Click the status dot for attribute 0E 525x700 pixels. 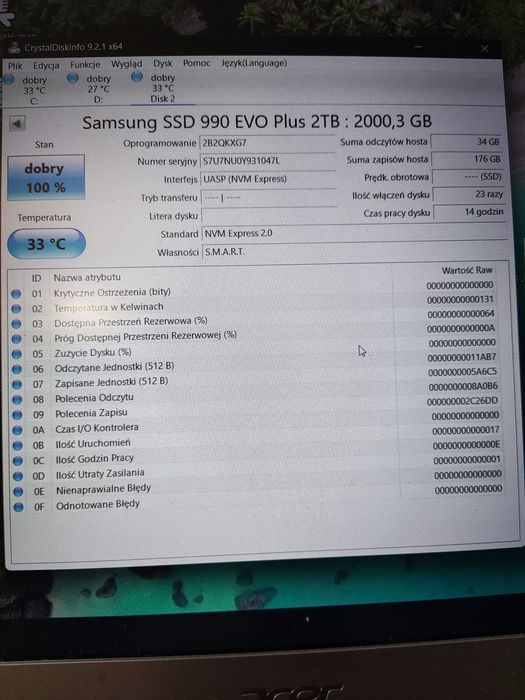point(18,492)
